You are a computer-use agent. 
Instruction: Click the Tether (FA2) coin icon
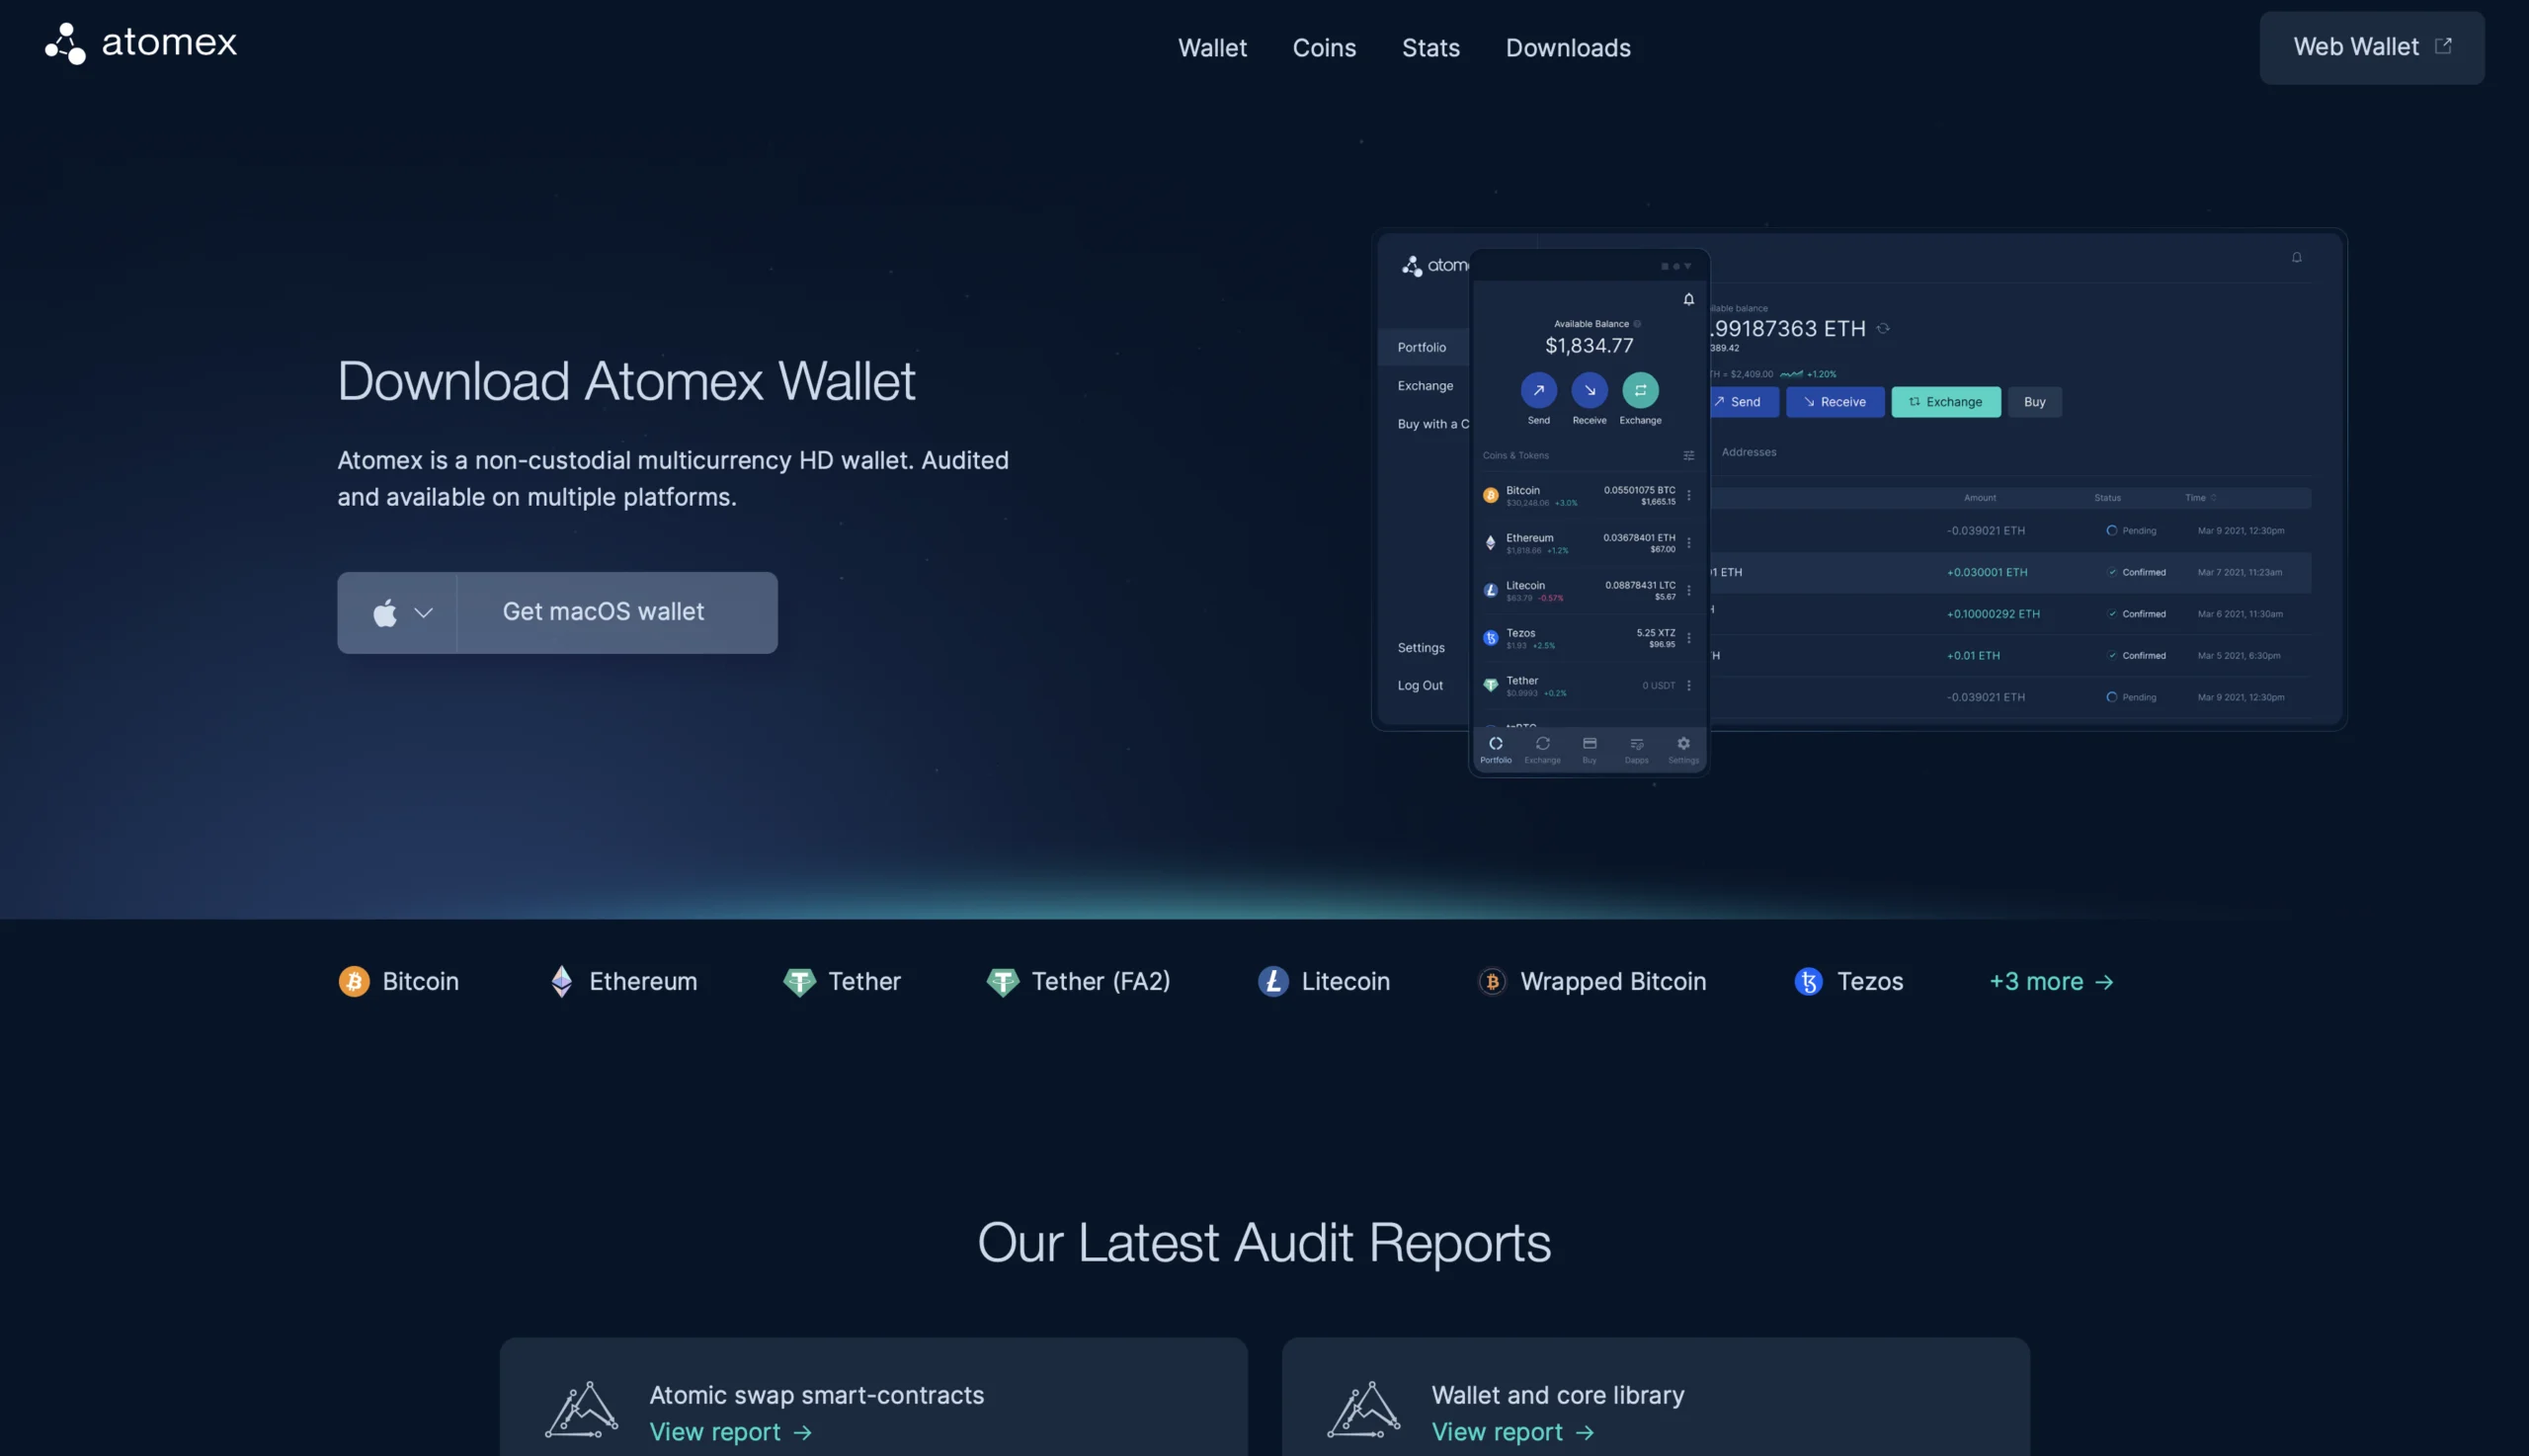tap(1003, 982)
